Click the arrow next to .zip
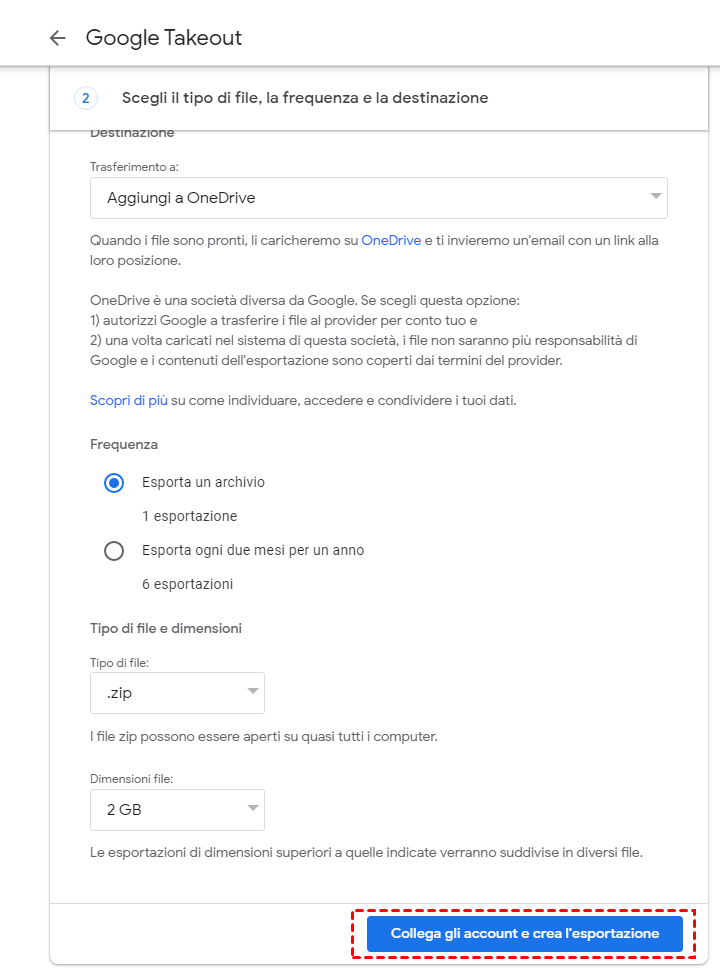 [252, 692]
